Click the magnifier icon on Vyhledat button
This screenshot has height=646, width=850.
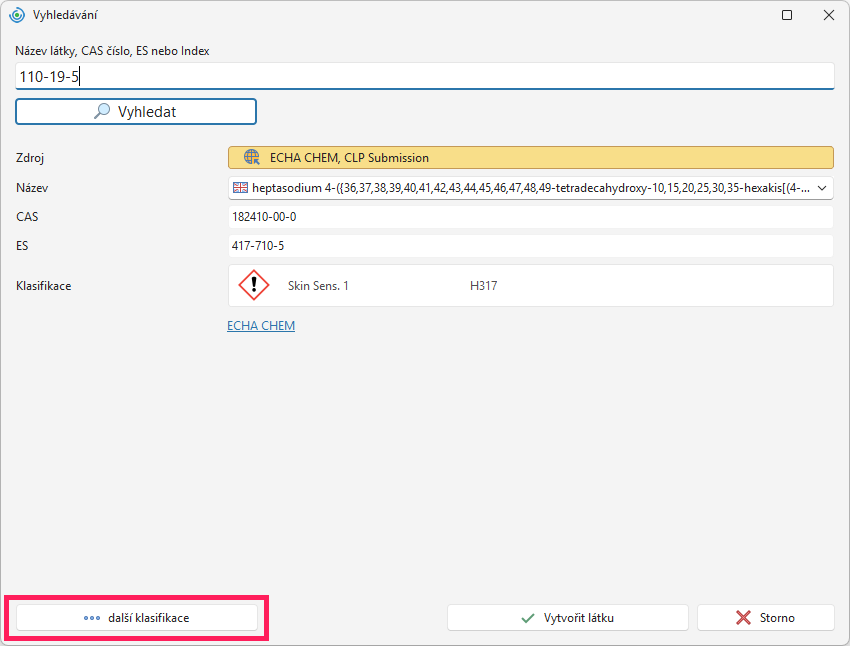pyautogui.click(x=102, y=111)
